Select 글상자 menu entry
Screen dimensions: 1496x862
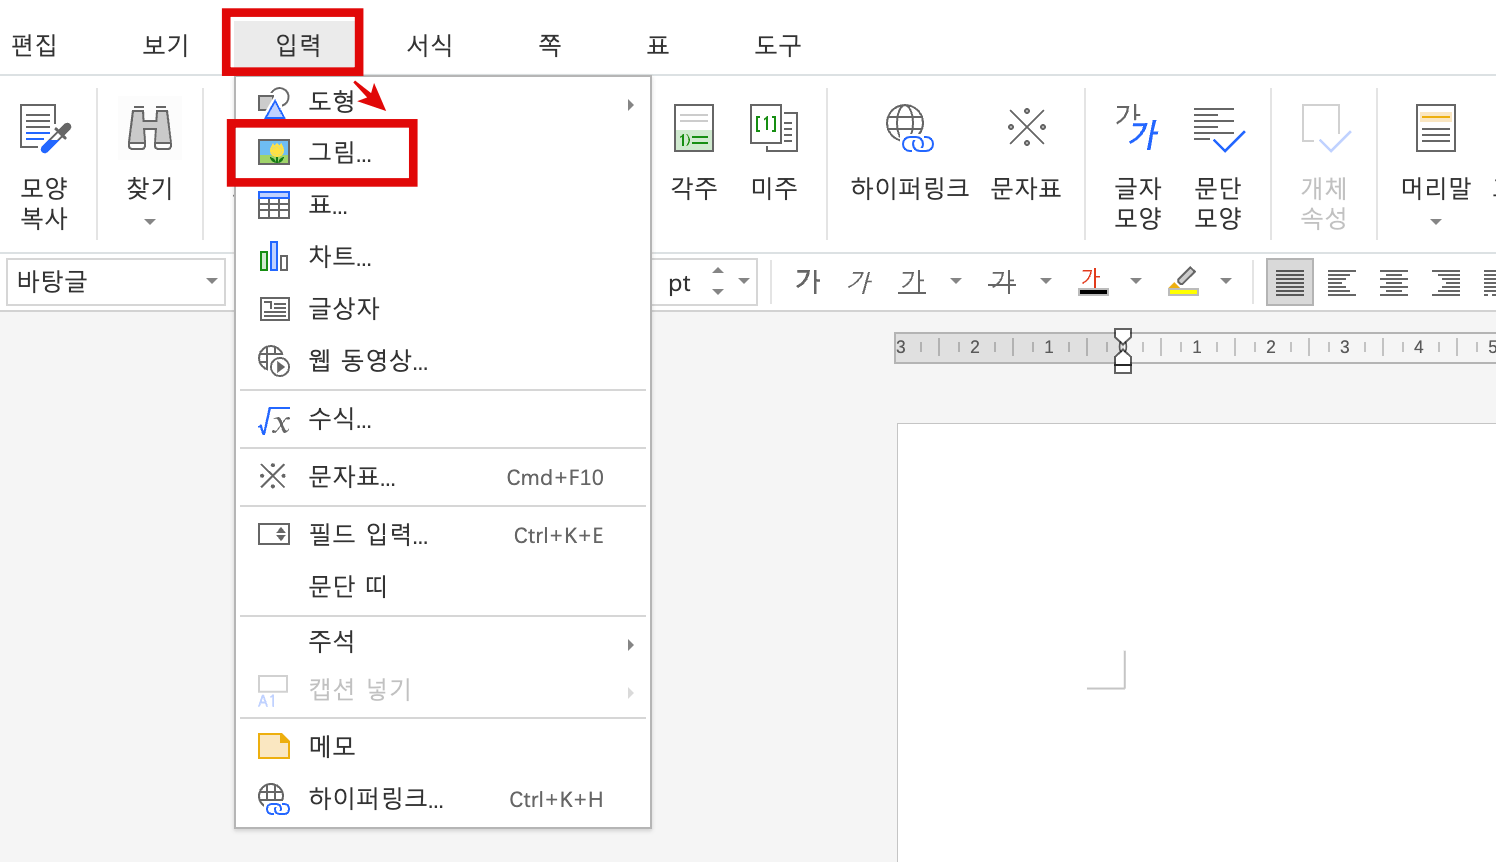point(443,308)
